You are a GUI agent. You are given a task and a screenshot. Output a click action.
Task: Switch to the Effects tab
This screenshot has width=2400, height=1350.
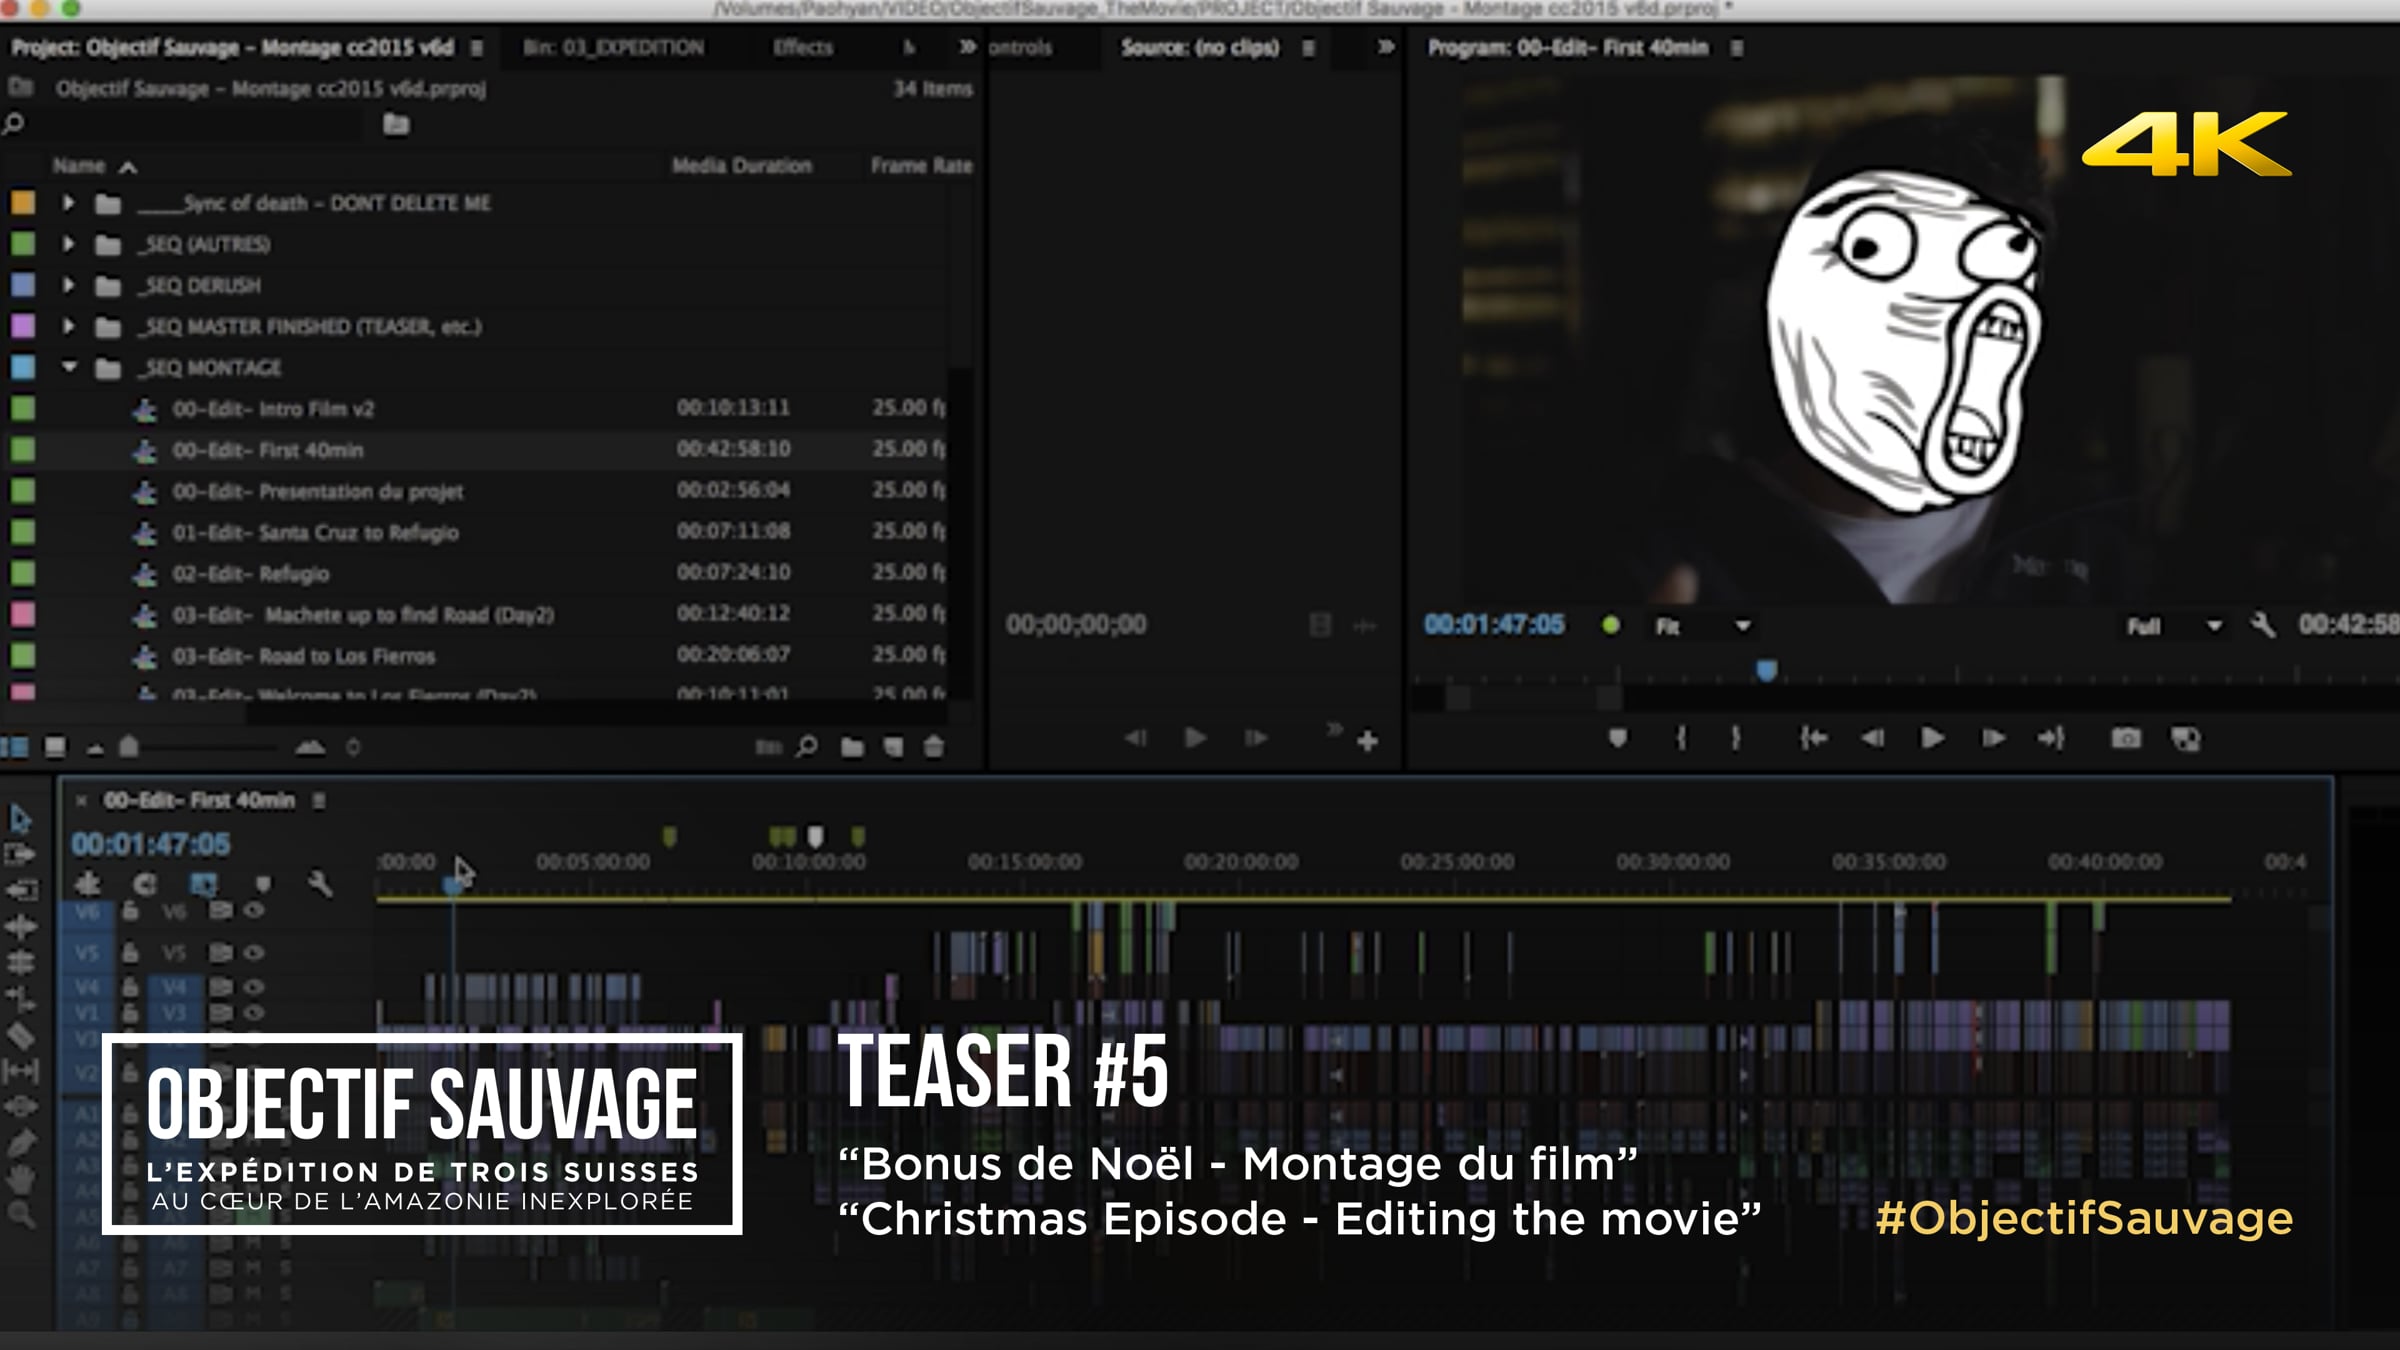click(803, 47)
